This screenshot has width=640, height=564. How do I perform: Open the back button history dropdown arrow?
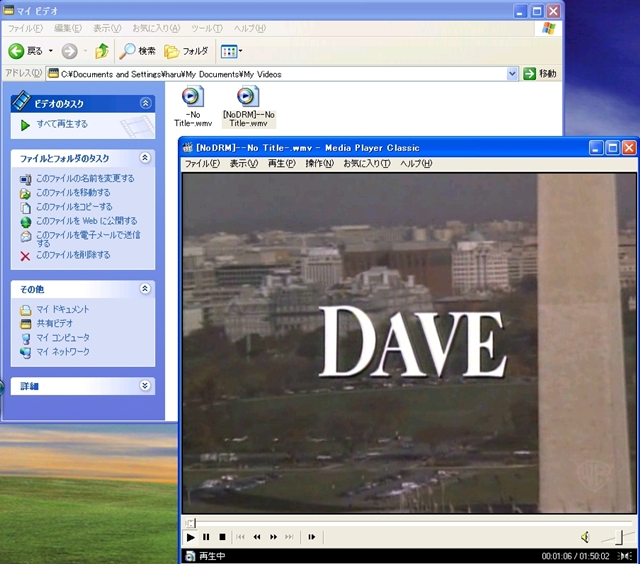(51, 51)
